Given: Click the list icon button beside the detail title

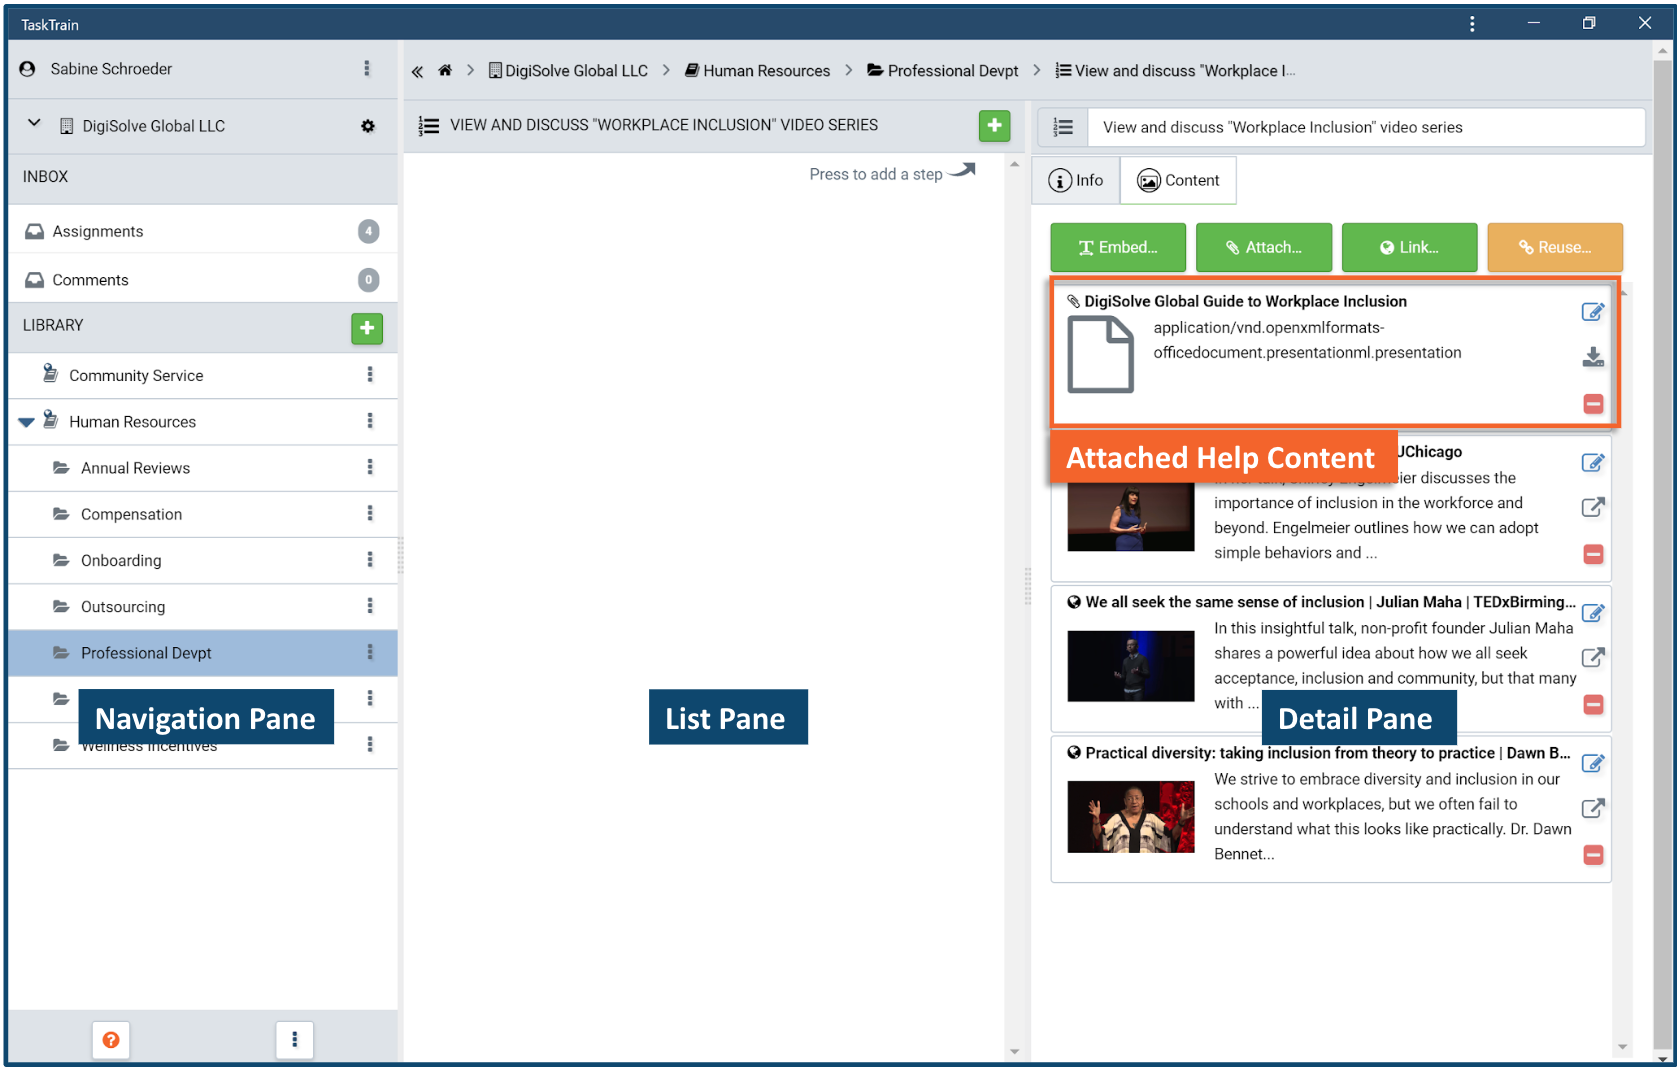Looking at the screenshot, I should click(1063, 127).
